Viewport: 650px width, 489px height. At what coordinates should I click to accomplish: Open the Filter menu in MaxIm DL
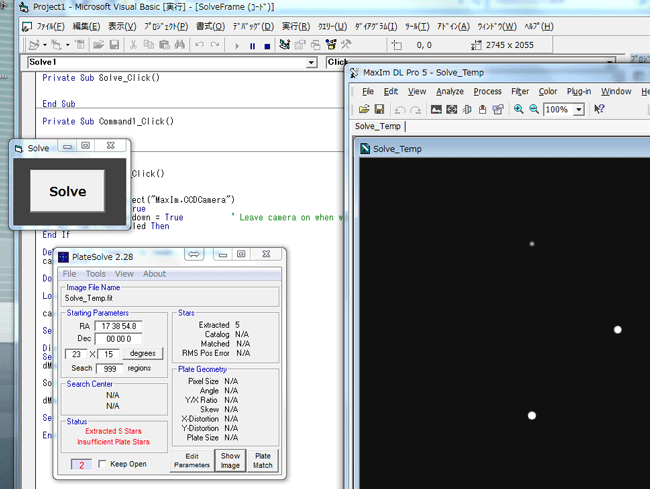(x=520, y=92)
